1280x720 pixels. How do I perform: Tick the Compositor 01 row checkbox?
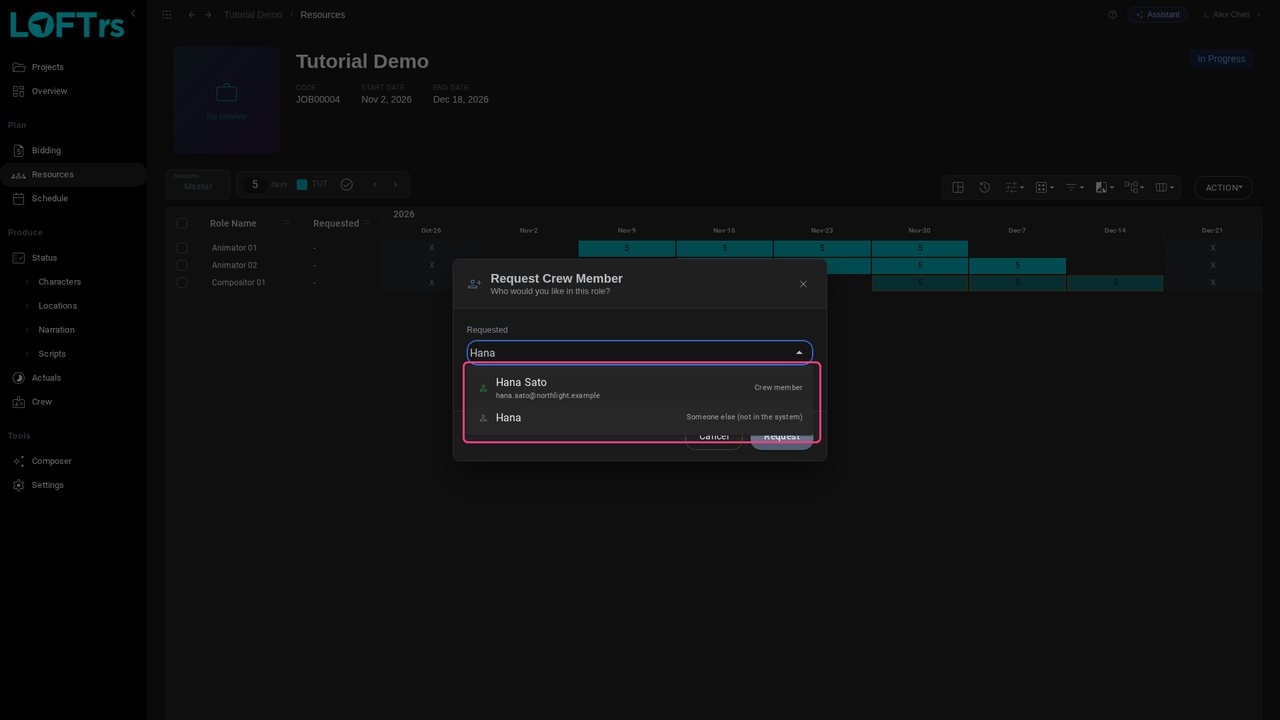point(182,283)
